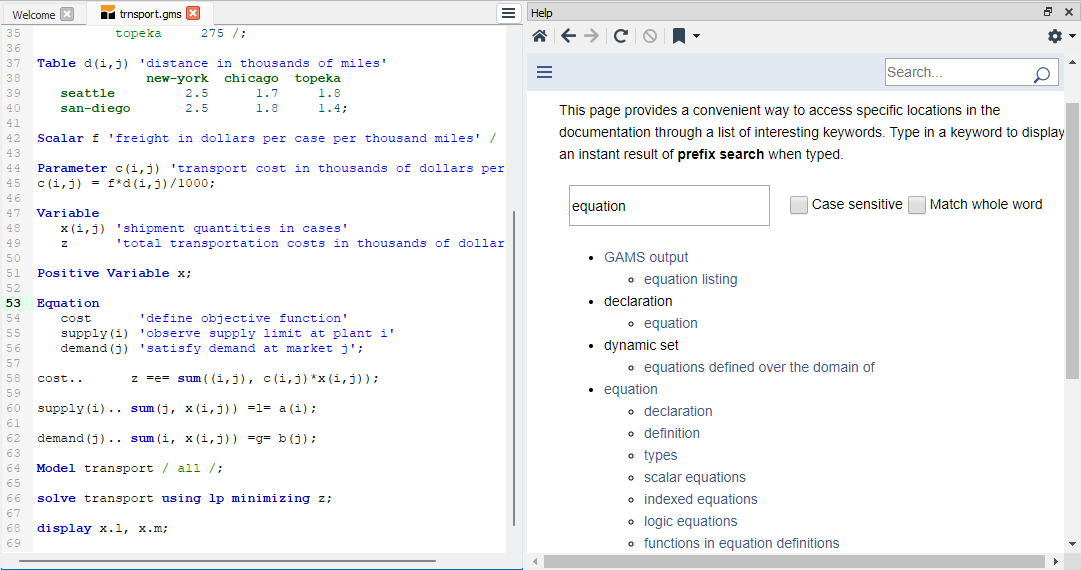This screenshot has height=570, width=1081.
Task: Click the Home icon in Help toolbar
Action: click(540, 36)
